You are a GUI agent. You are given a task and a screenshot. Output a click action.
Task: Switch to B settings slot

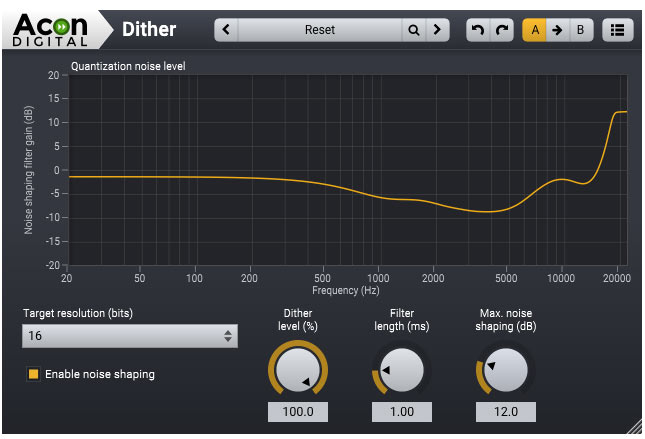pos(581,30)
